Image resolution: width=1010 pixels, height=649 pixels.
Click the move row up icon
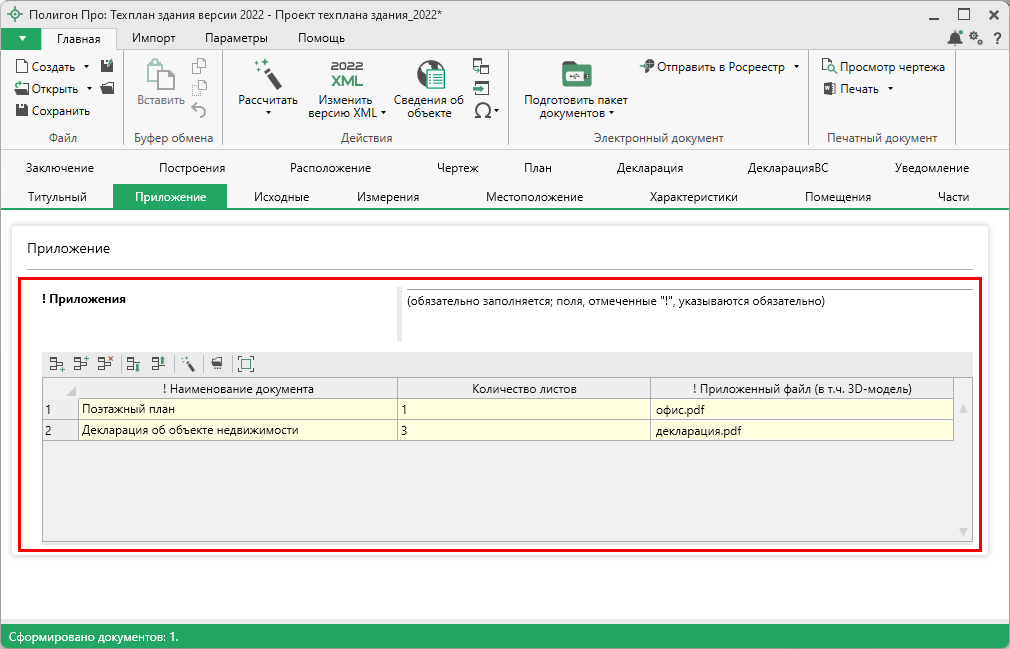point(156,364)
